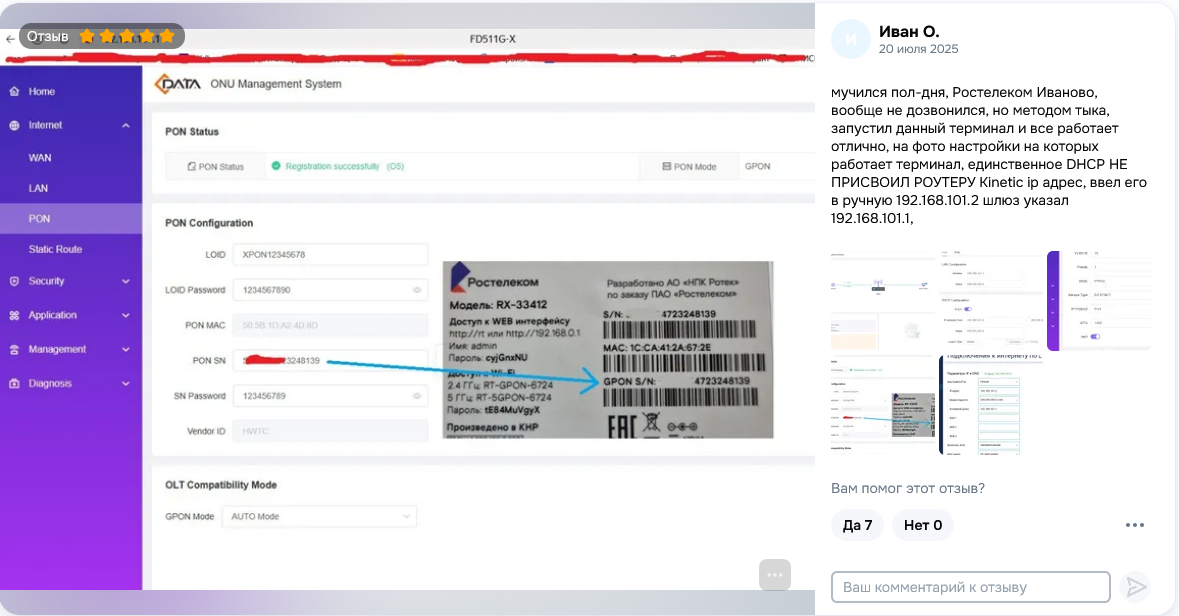Click the FD511G-X title text

click(x=493, y=39)
